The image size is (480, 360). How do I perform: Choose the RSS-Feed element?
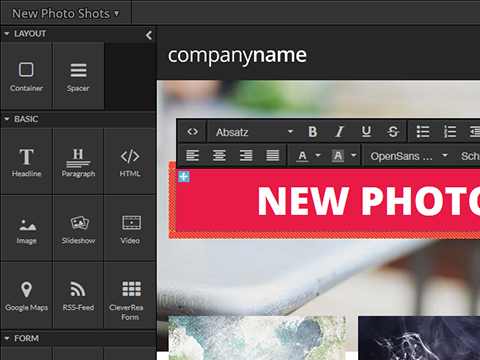point(78,295)
